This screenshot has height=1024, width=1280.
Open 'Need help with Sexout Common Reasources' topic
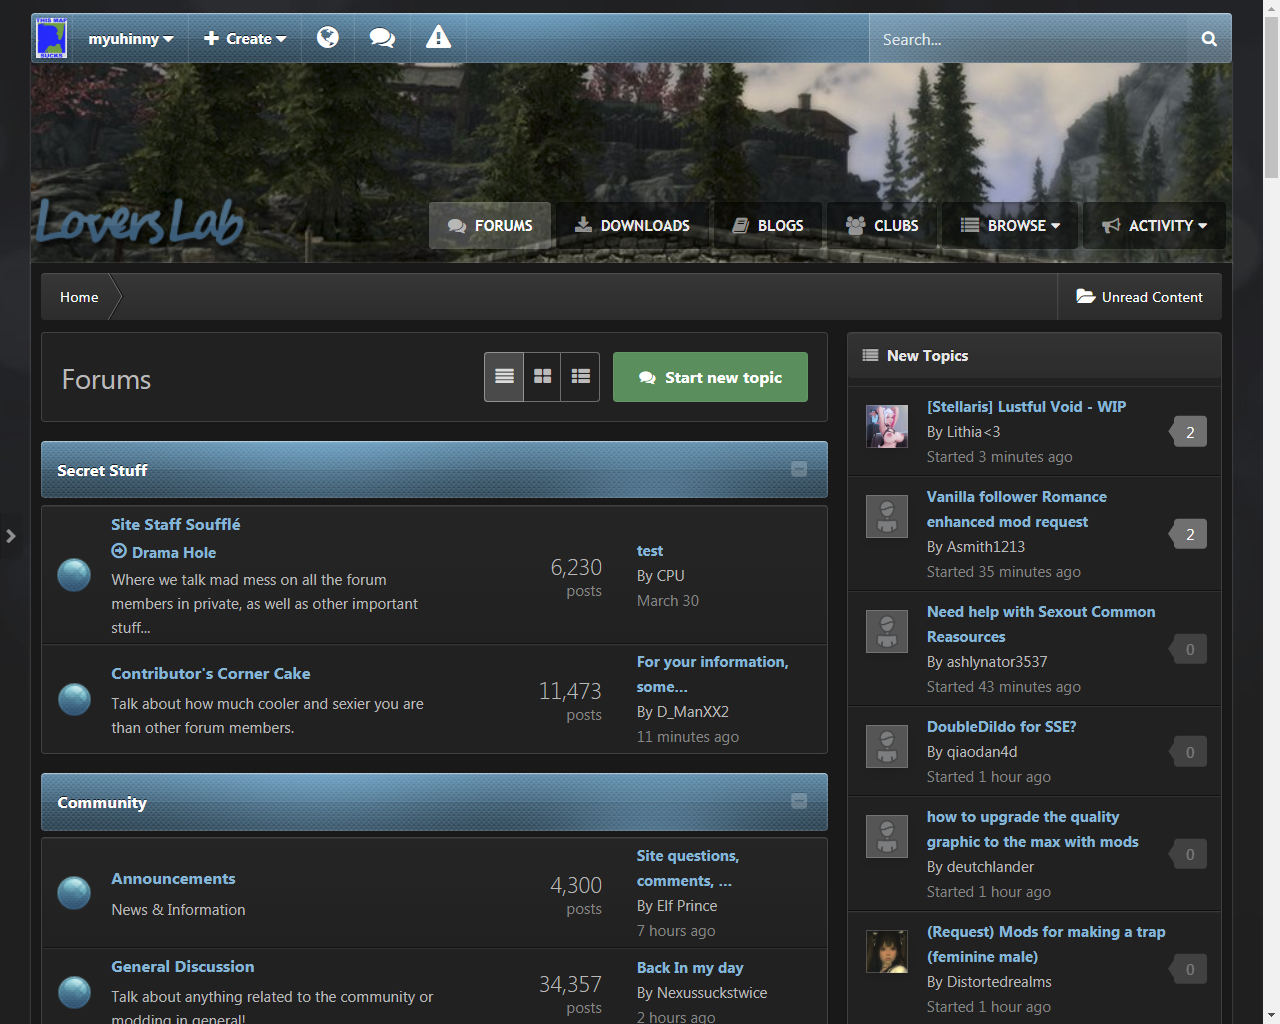[x=1041, y=624]
